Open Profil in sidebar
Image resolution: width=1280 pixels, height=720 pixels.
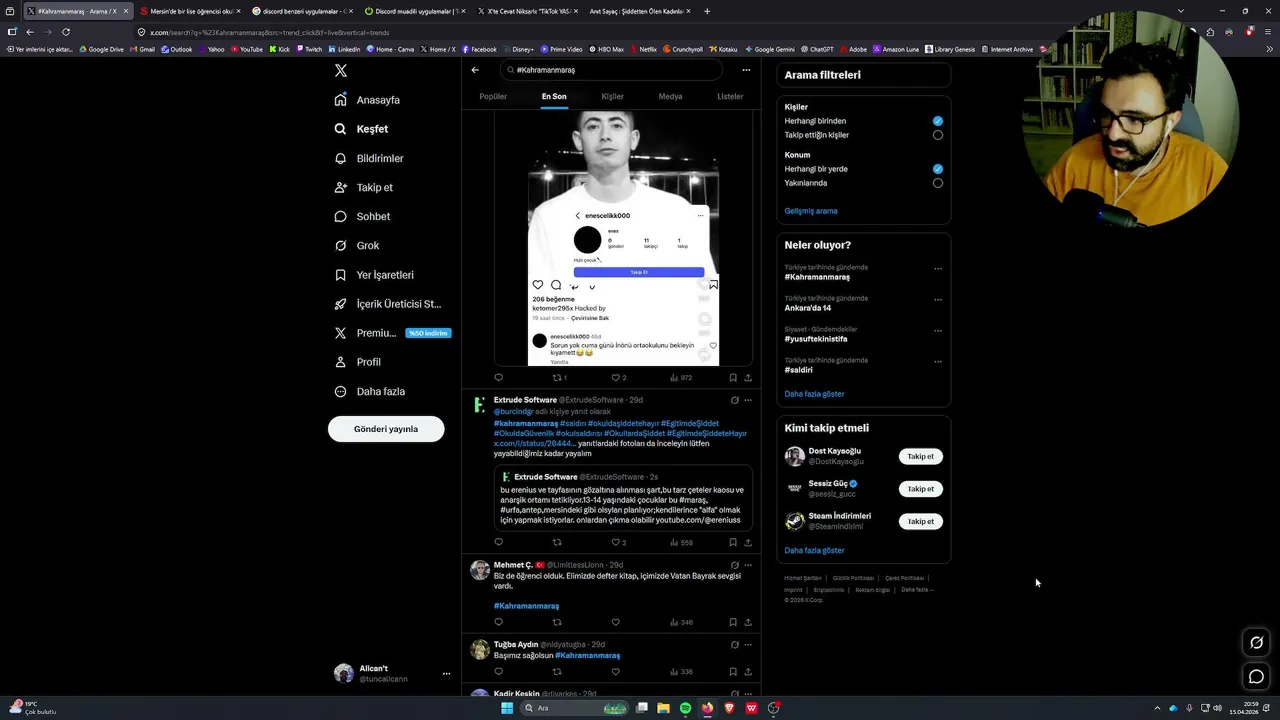pyautogui.click(x=358, y=362)
